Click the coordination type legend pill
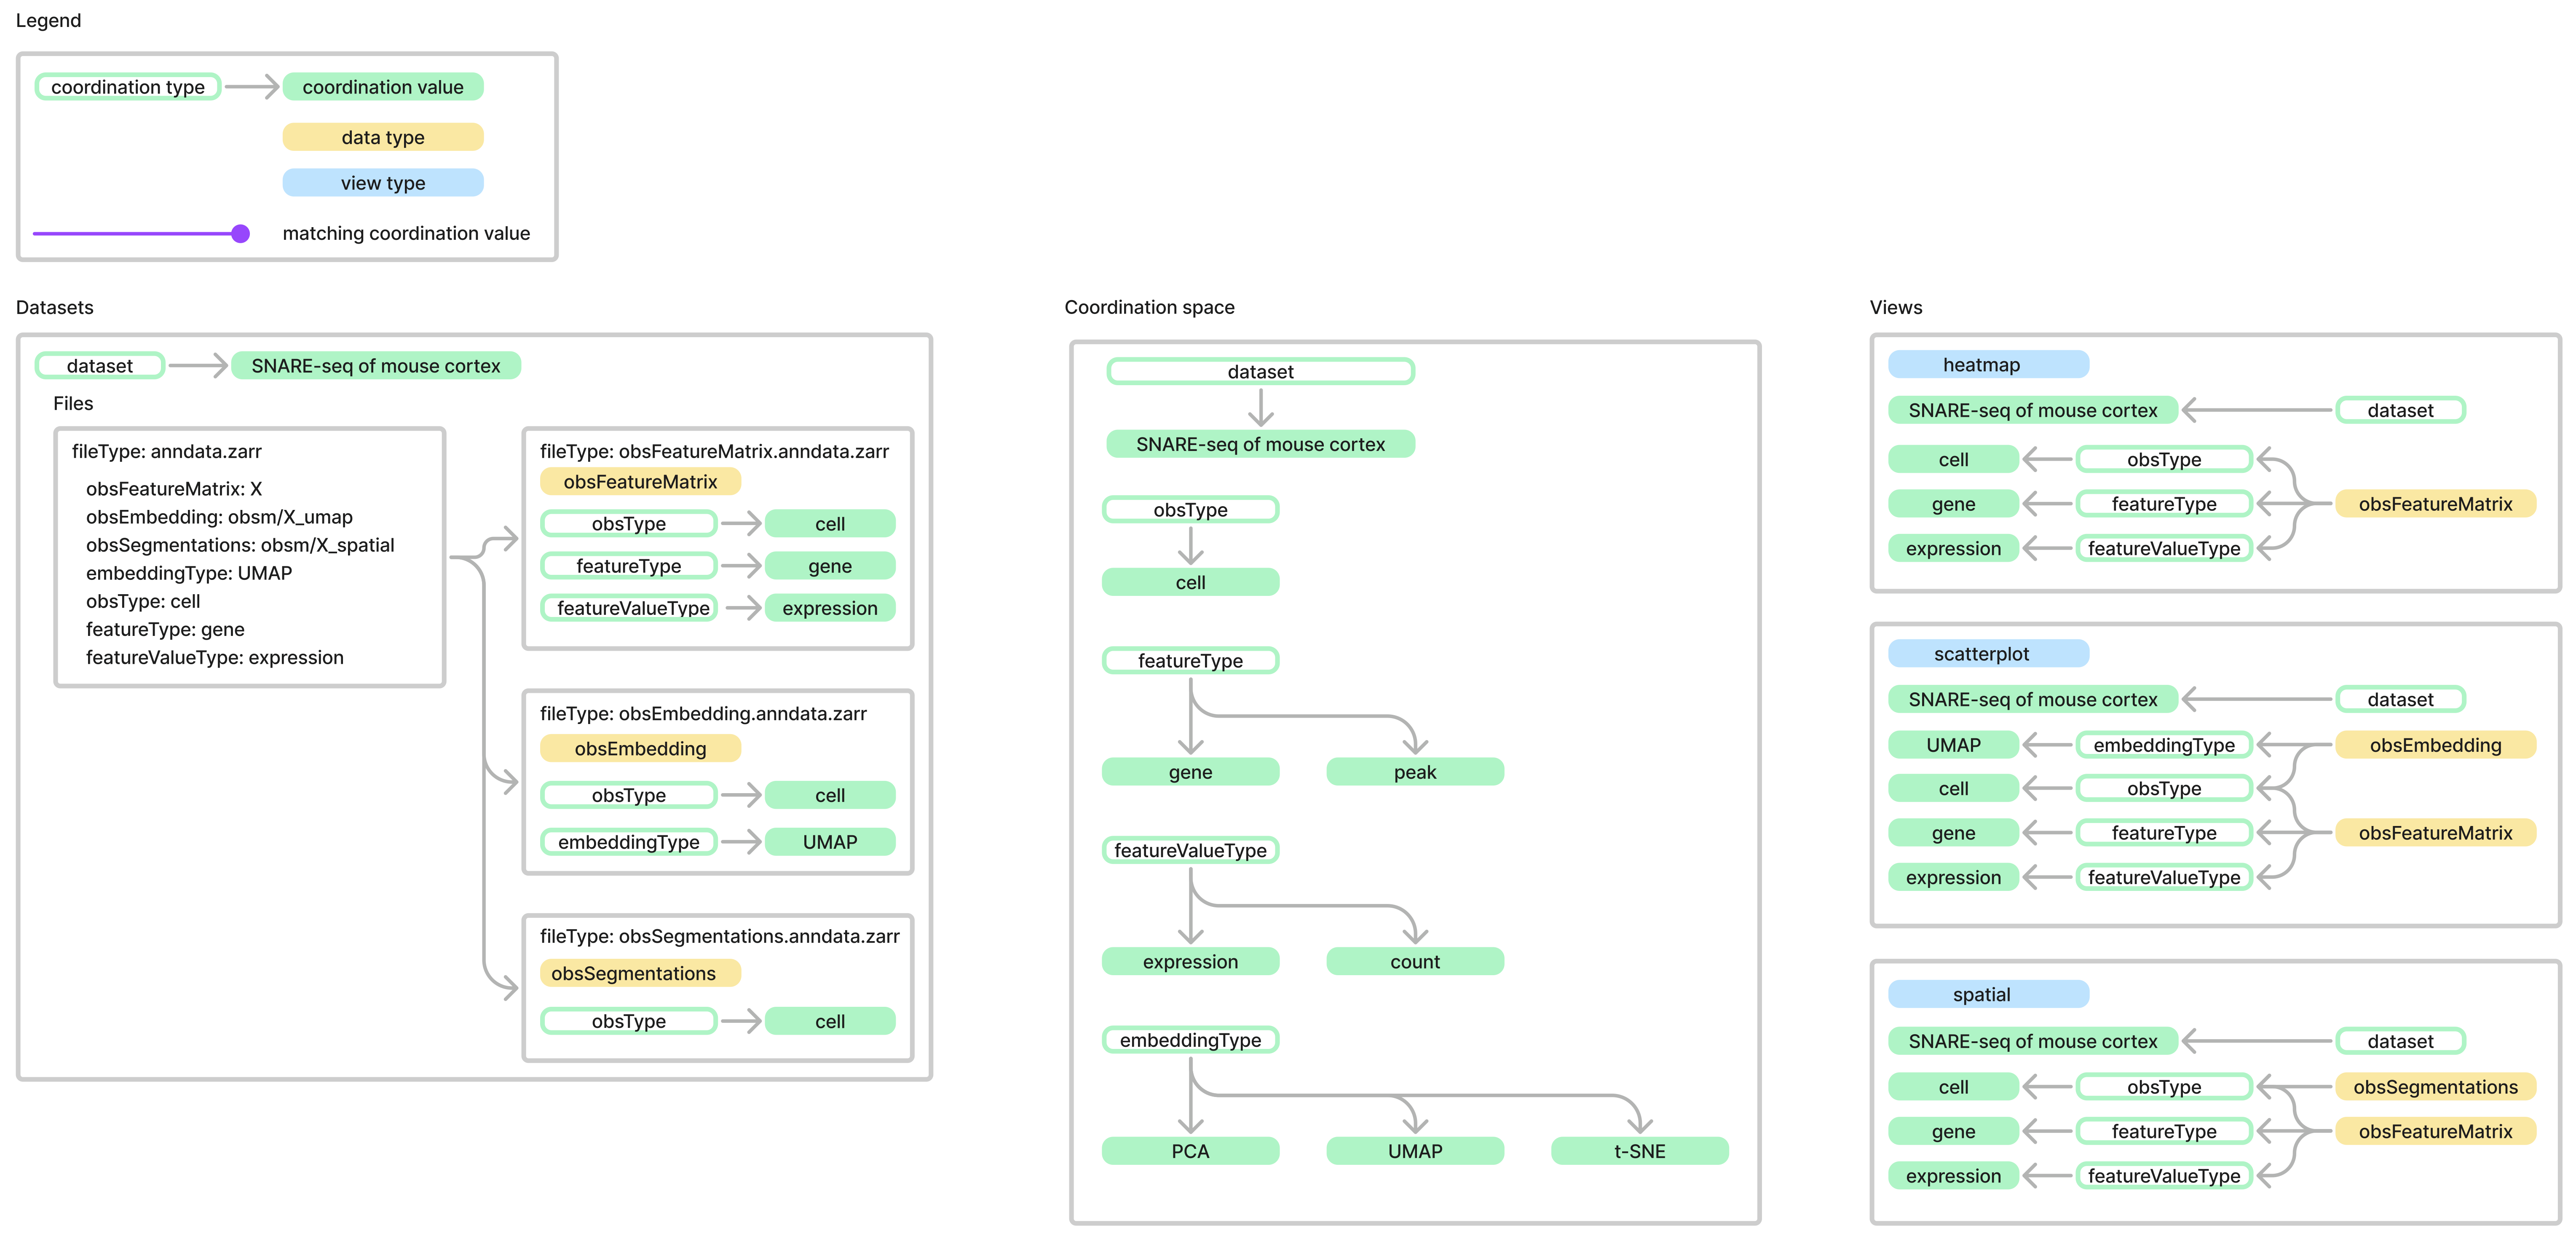The image size is (2576, 1239). click(x=128, y=87)
